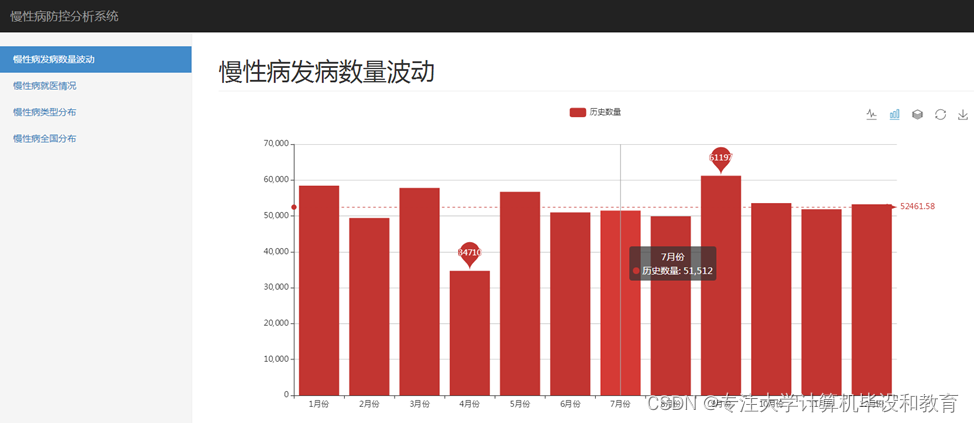Click the 6月份 axis label
Viewport: 974px width, 423px height.
tap(570, 404)
